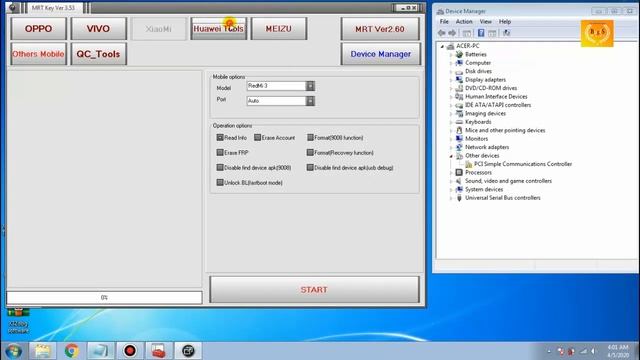Click the ACER-PC computer root icon
This screenshot has width=640, height=360.
[451, 46]
